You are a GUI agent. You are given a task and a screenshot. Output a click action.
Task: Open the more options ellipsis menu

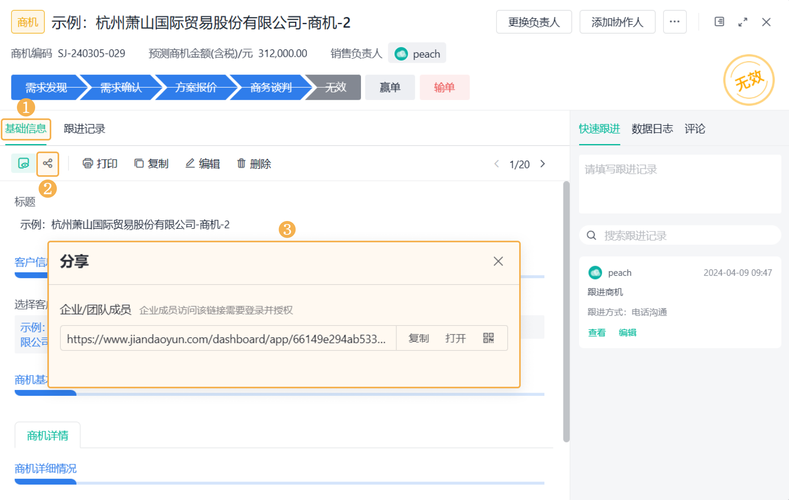pyautogui.click(x=674, y=22)
